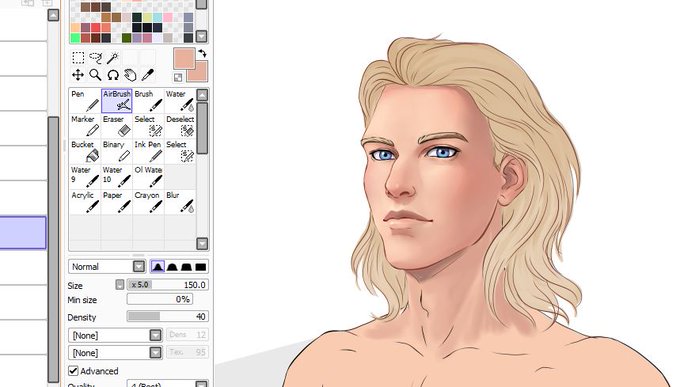
Task: Select the Eraser tool
Action: point(117,126)
